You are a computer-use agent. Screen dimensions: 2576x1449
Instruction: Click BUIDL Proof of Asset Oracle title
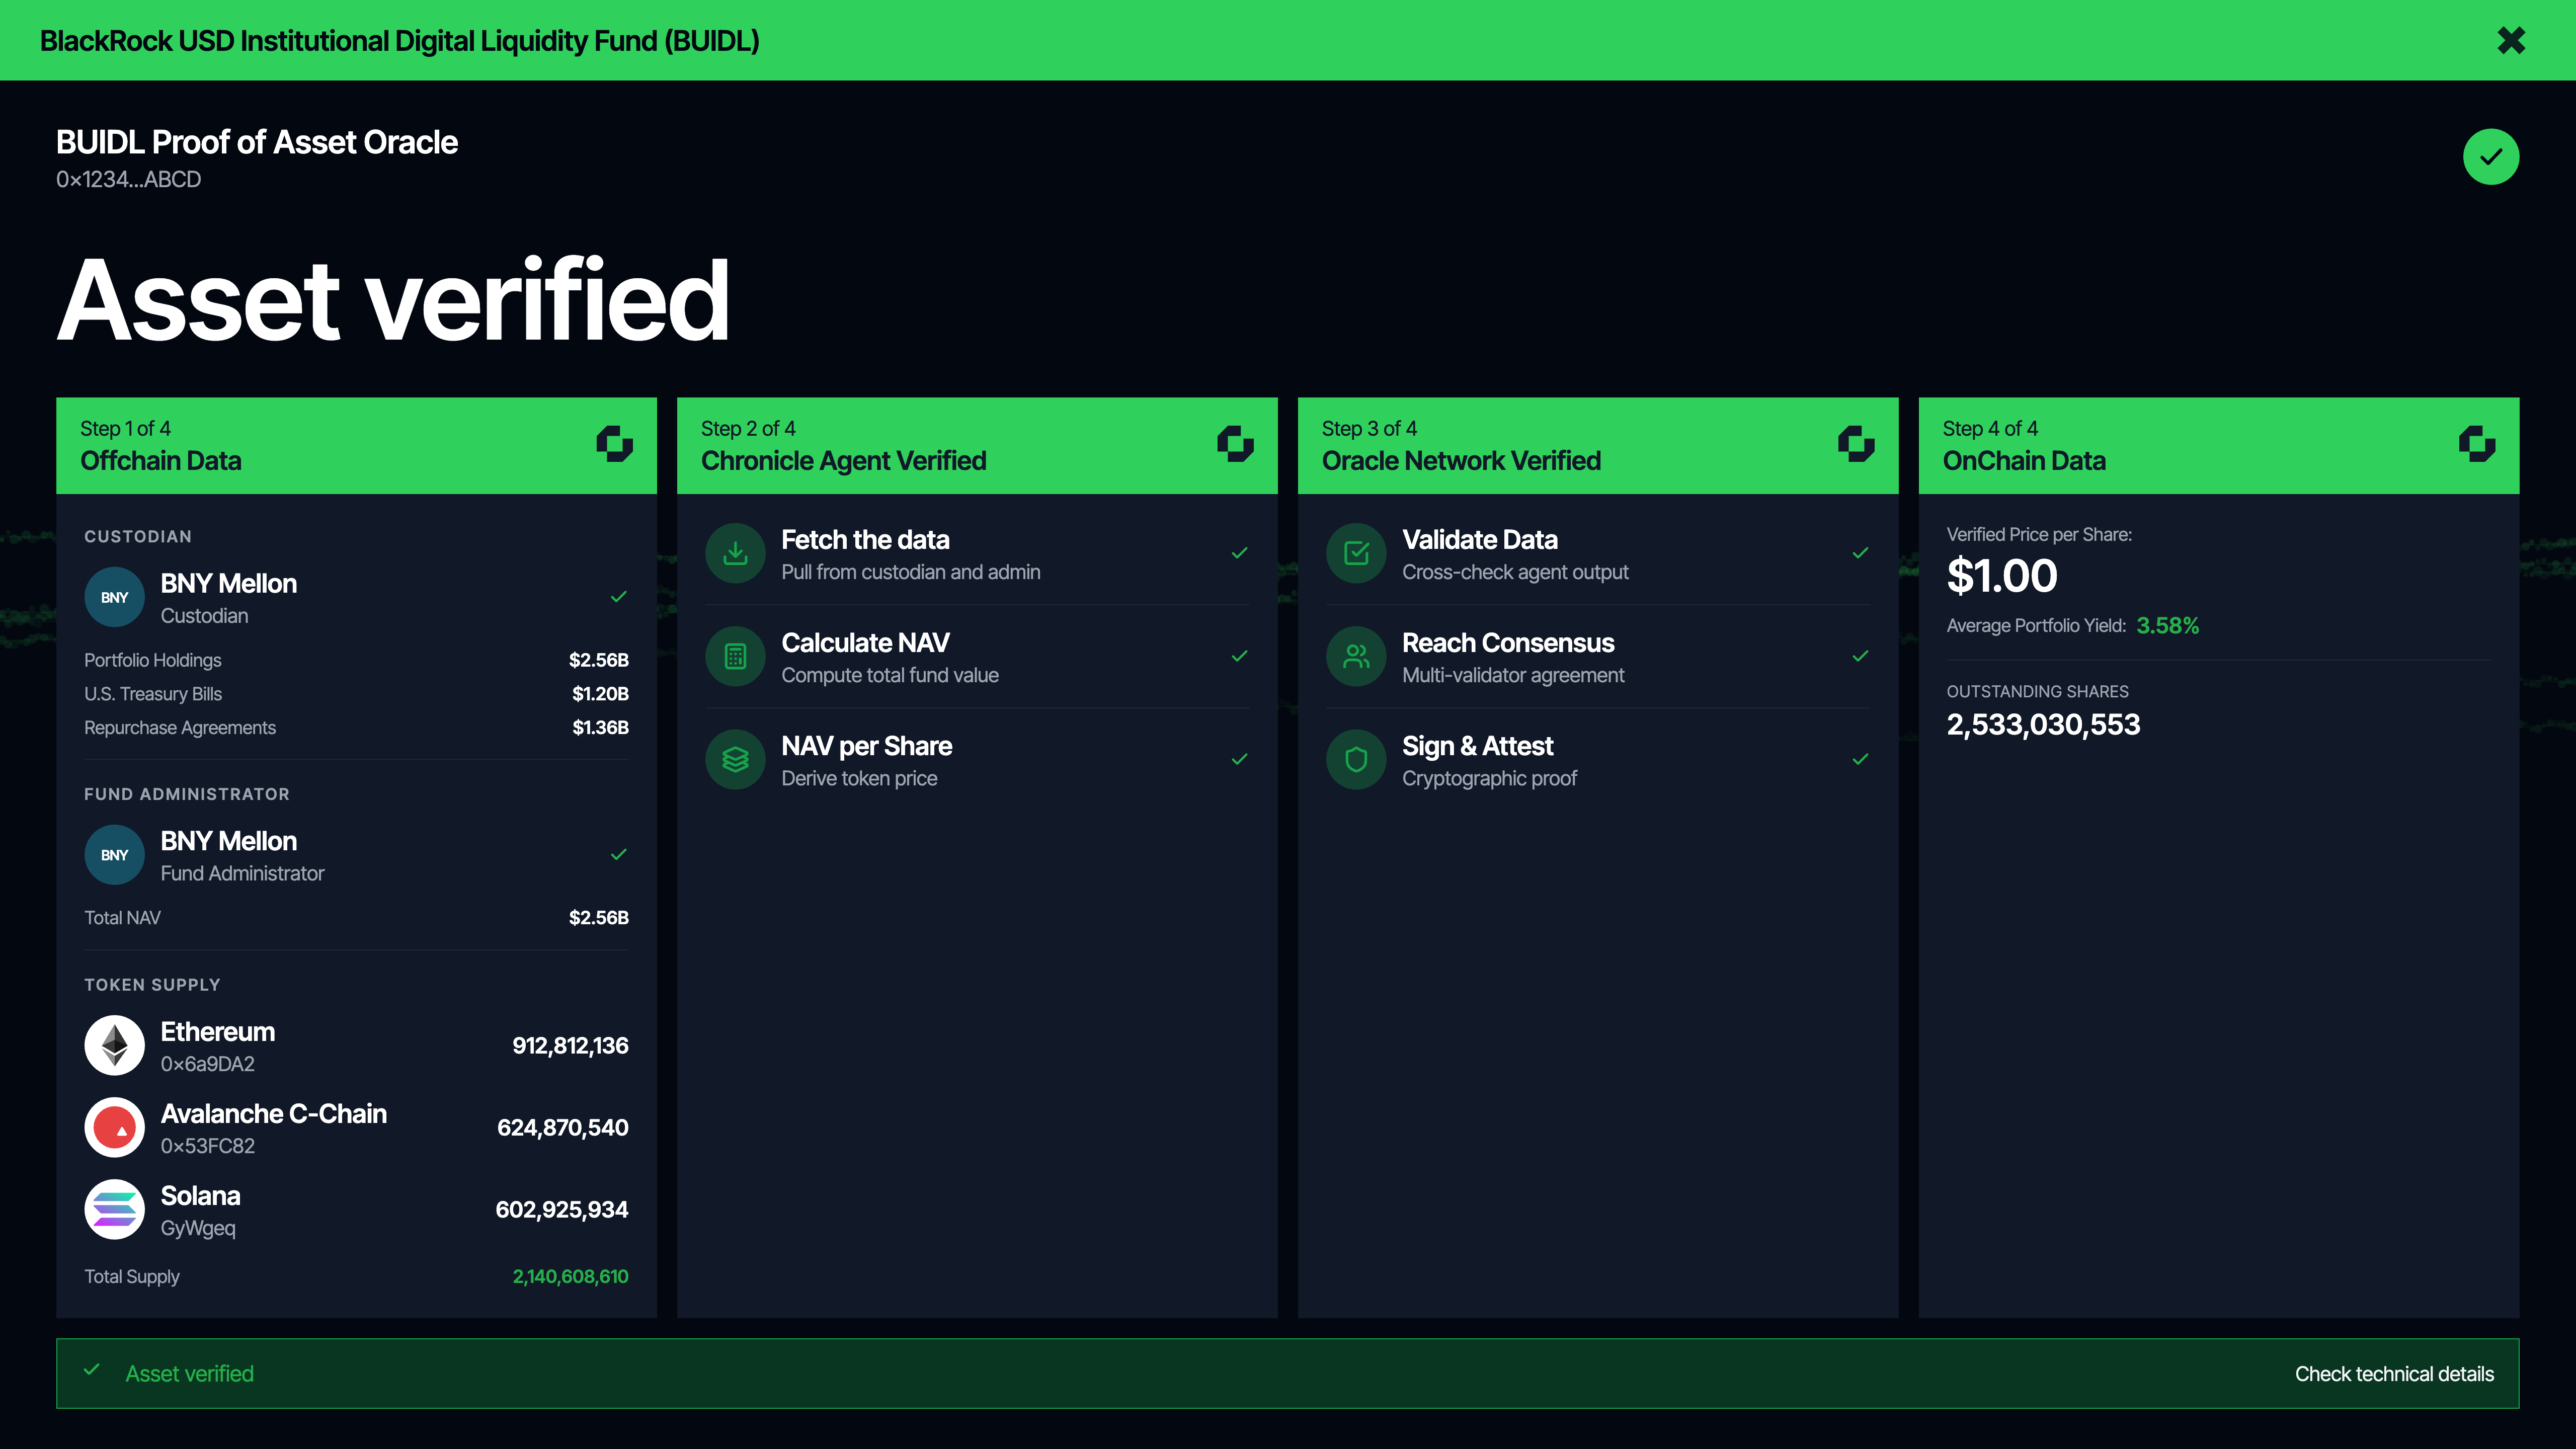pos(256,142)
